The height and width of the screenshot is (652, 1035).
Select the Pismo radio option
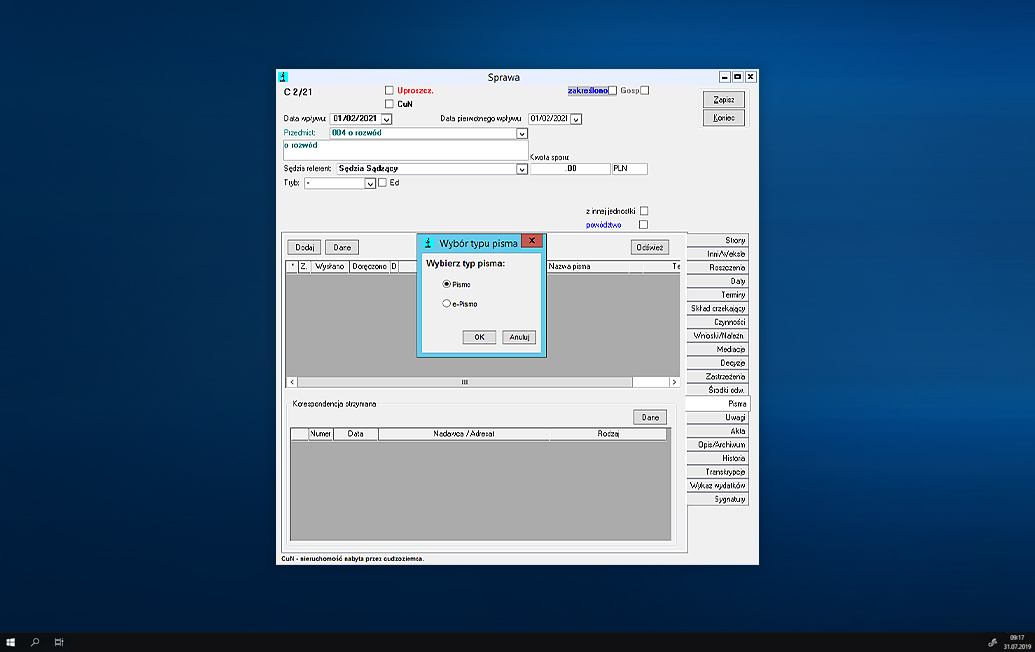coord(446,284)
